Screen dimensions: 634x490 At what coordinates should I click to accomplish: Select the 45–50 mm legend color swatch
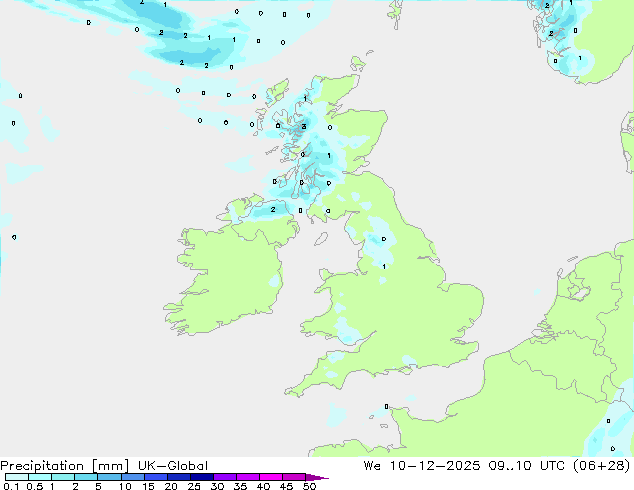coord(294,477)
